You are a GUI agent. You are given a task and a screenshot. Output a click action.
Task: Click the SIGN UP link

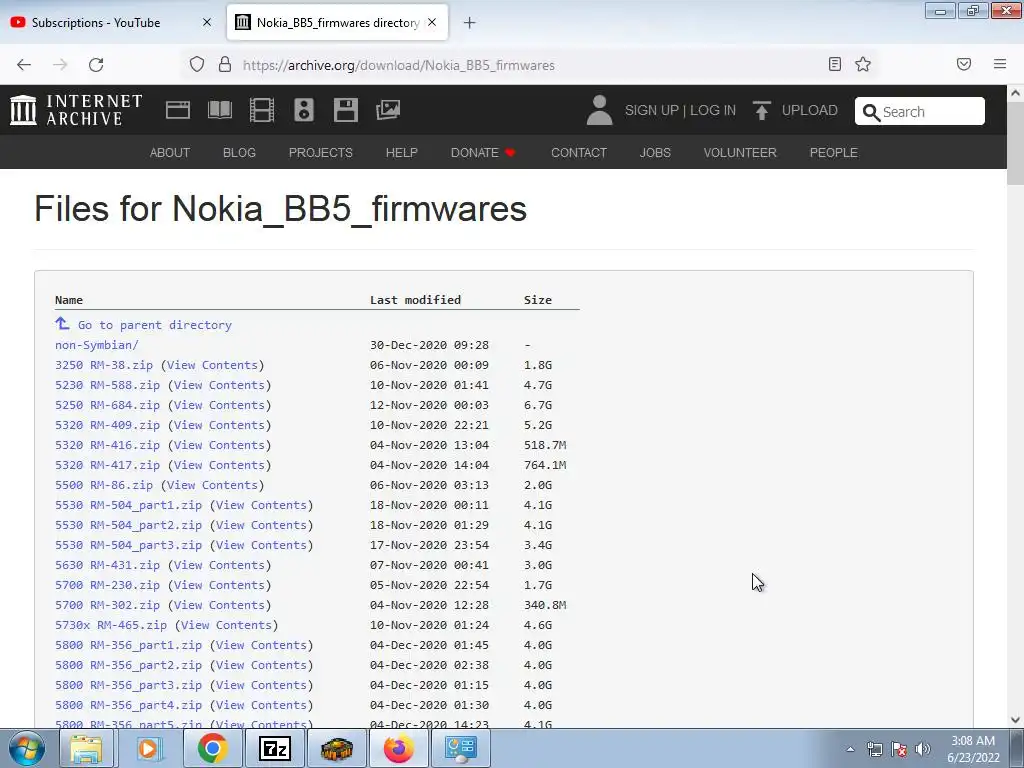click(651, 110)
